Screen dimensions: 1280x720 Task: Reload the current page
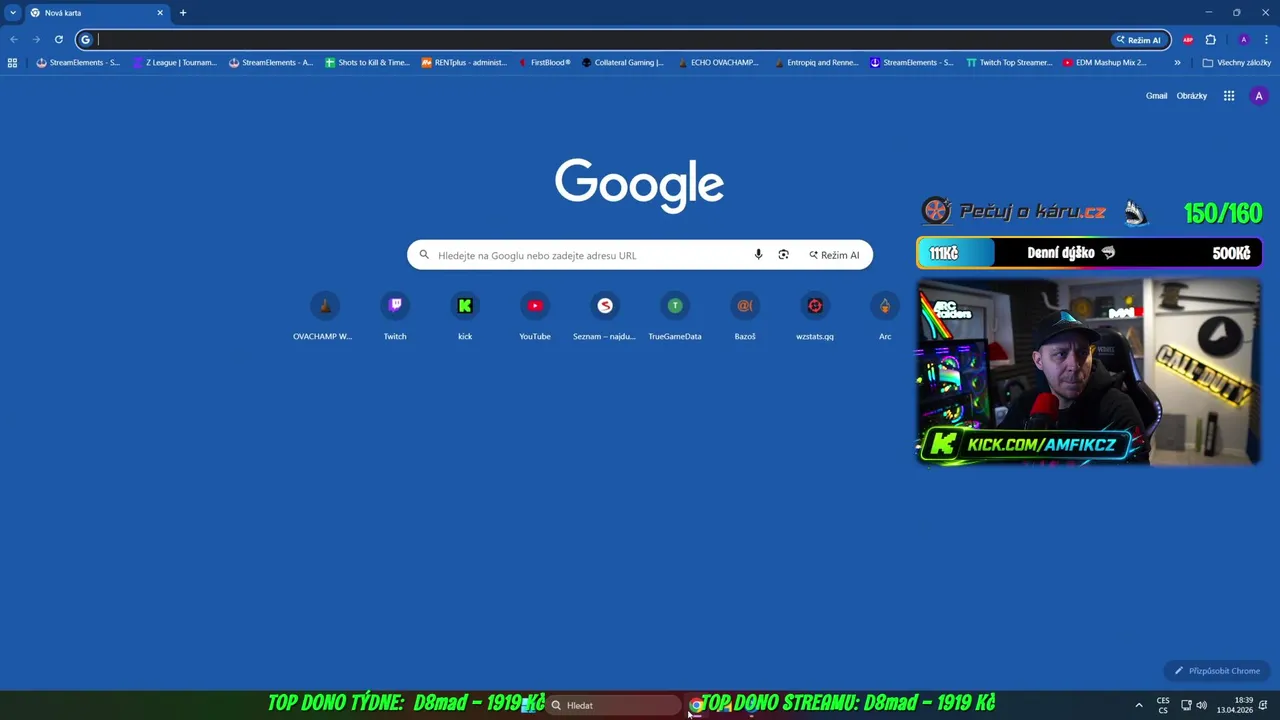click(59, 40)
